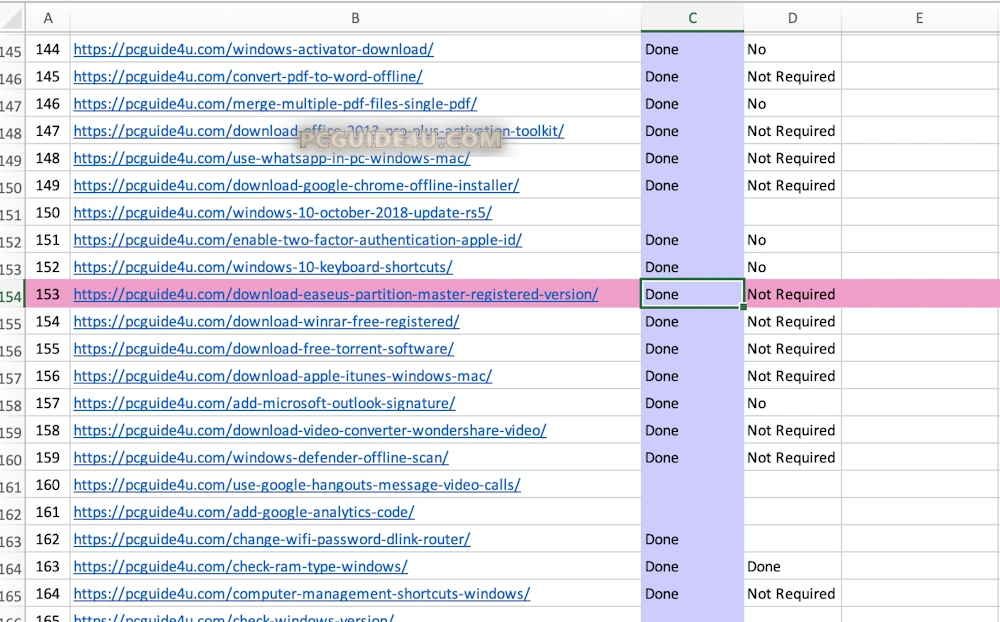Select row 154 via its row header
This screenshot has height=622, width=1000.
click(x=11, y=295)
